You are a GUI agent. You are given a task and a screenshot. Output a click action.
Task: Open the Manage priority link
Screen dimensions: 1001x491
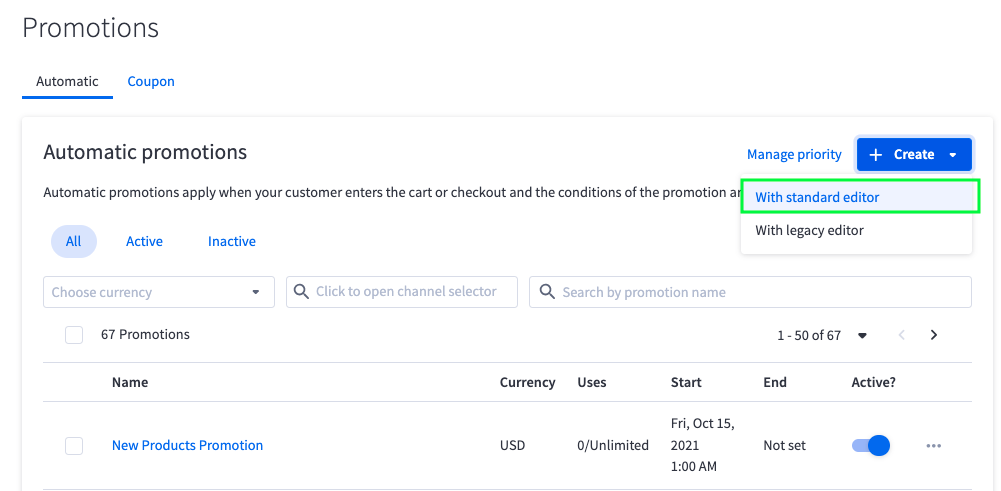(x=794, y=155)
